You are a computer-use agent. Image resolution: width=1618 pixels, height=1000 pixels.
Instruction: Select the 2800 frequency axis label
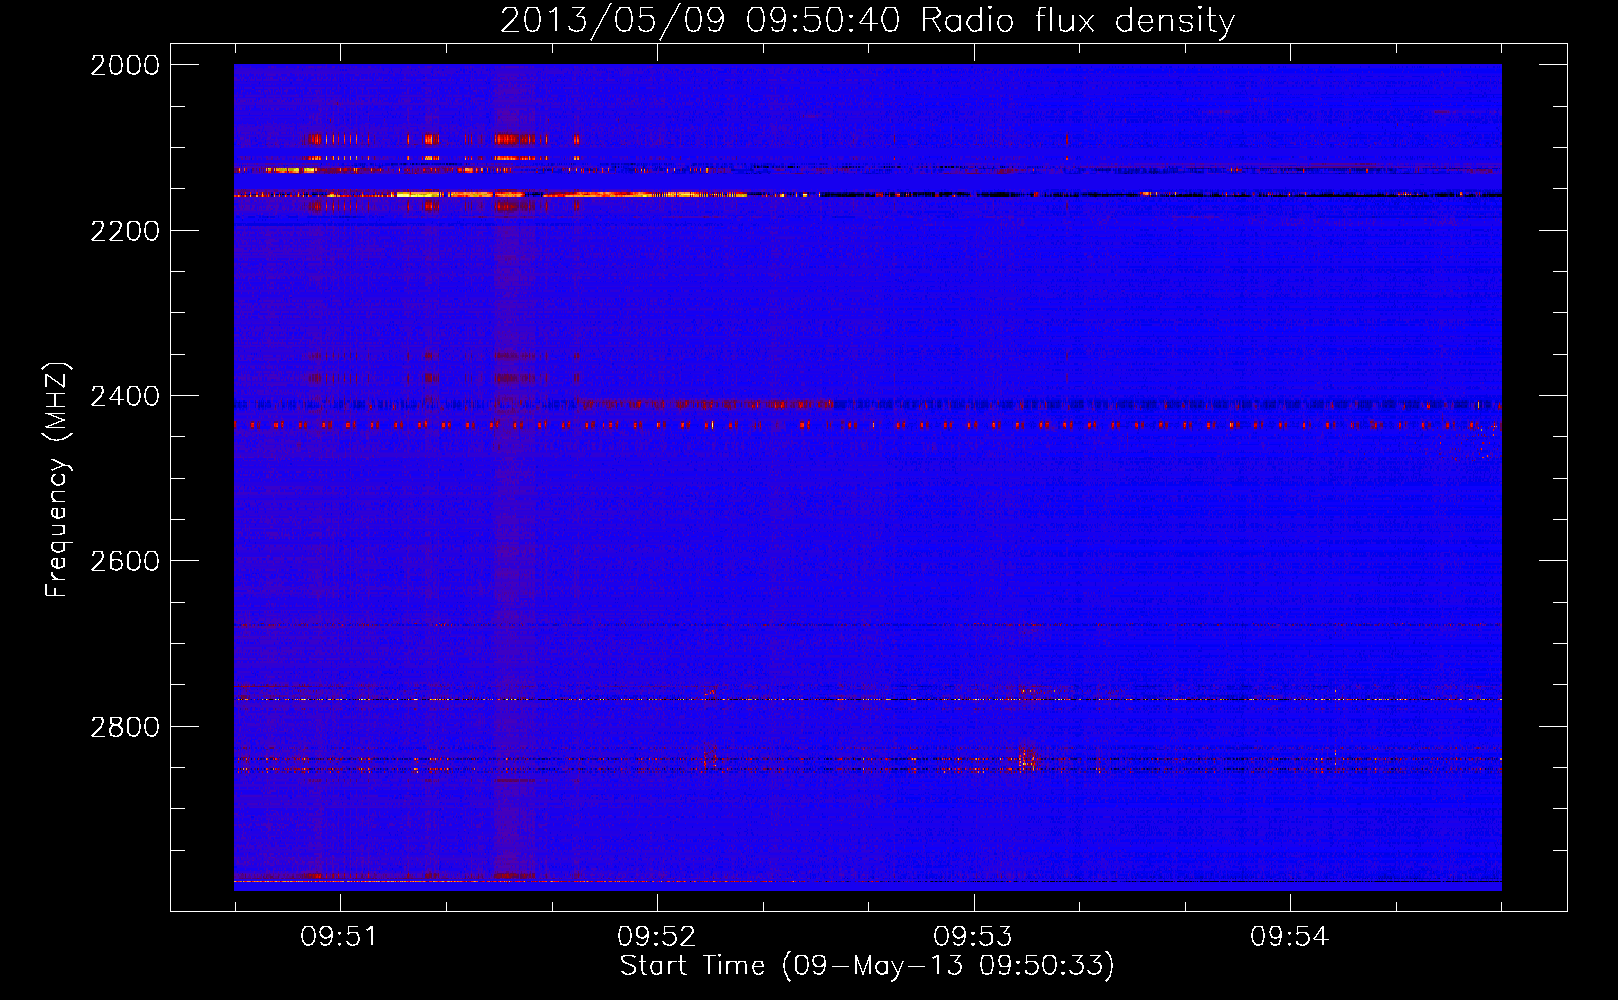pos(125,726)
